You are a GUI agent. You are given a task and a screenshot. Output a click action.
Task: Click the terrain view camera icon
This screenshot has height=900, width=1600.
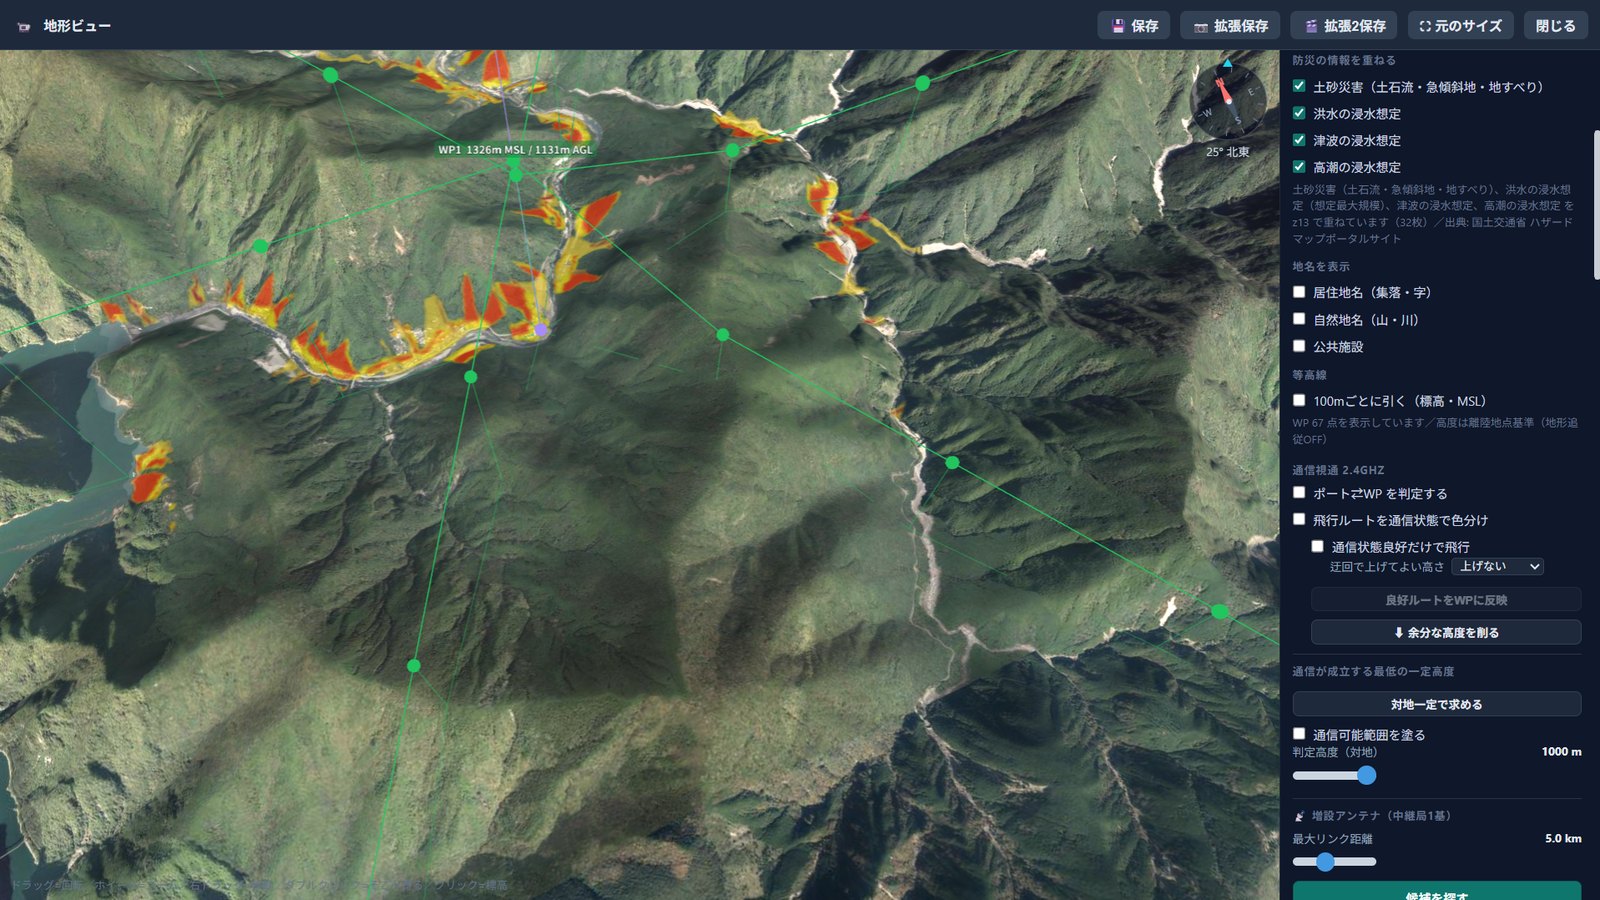(x=24, y=26)
